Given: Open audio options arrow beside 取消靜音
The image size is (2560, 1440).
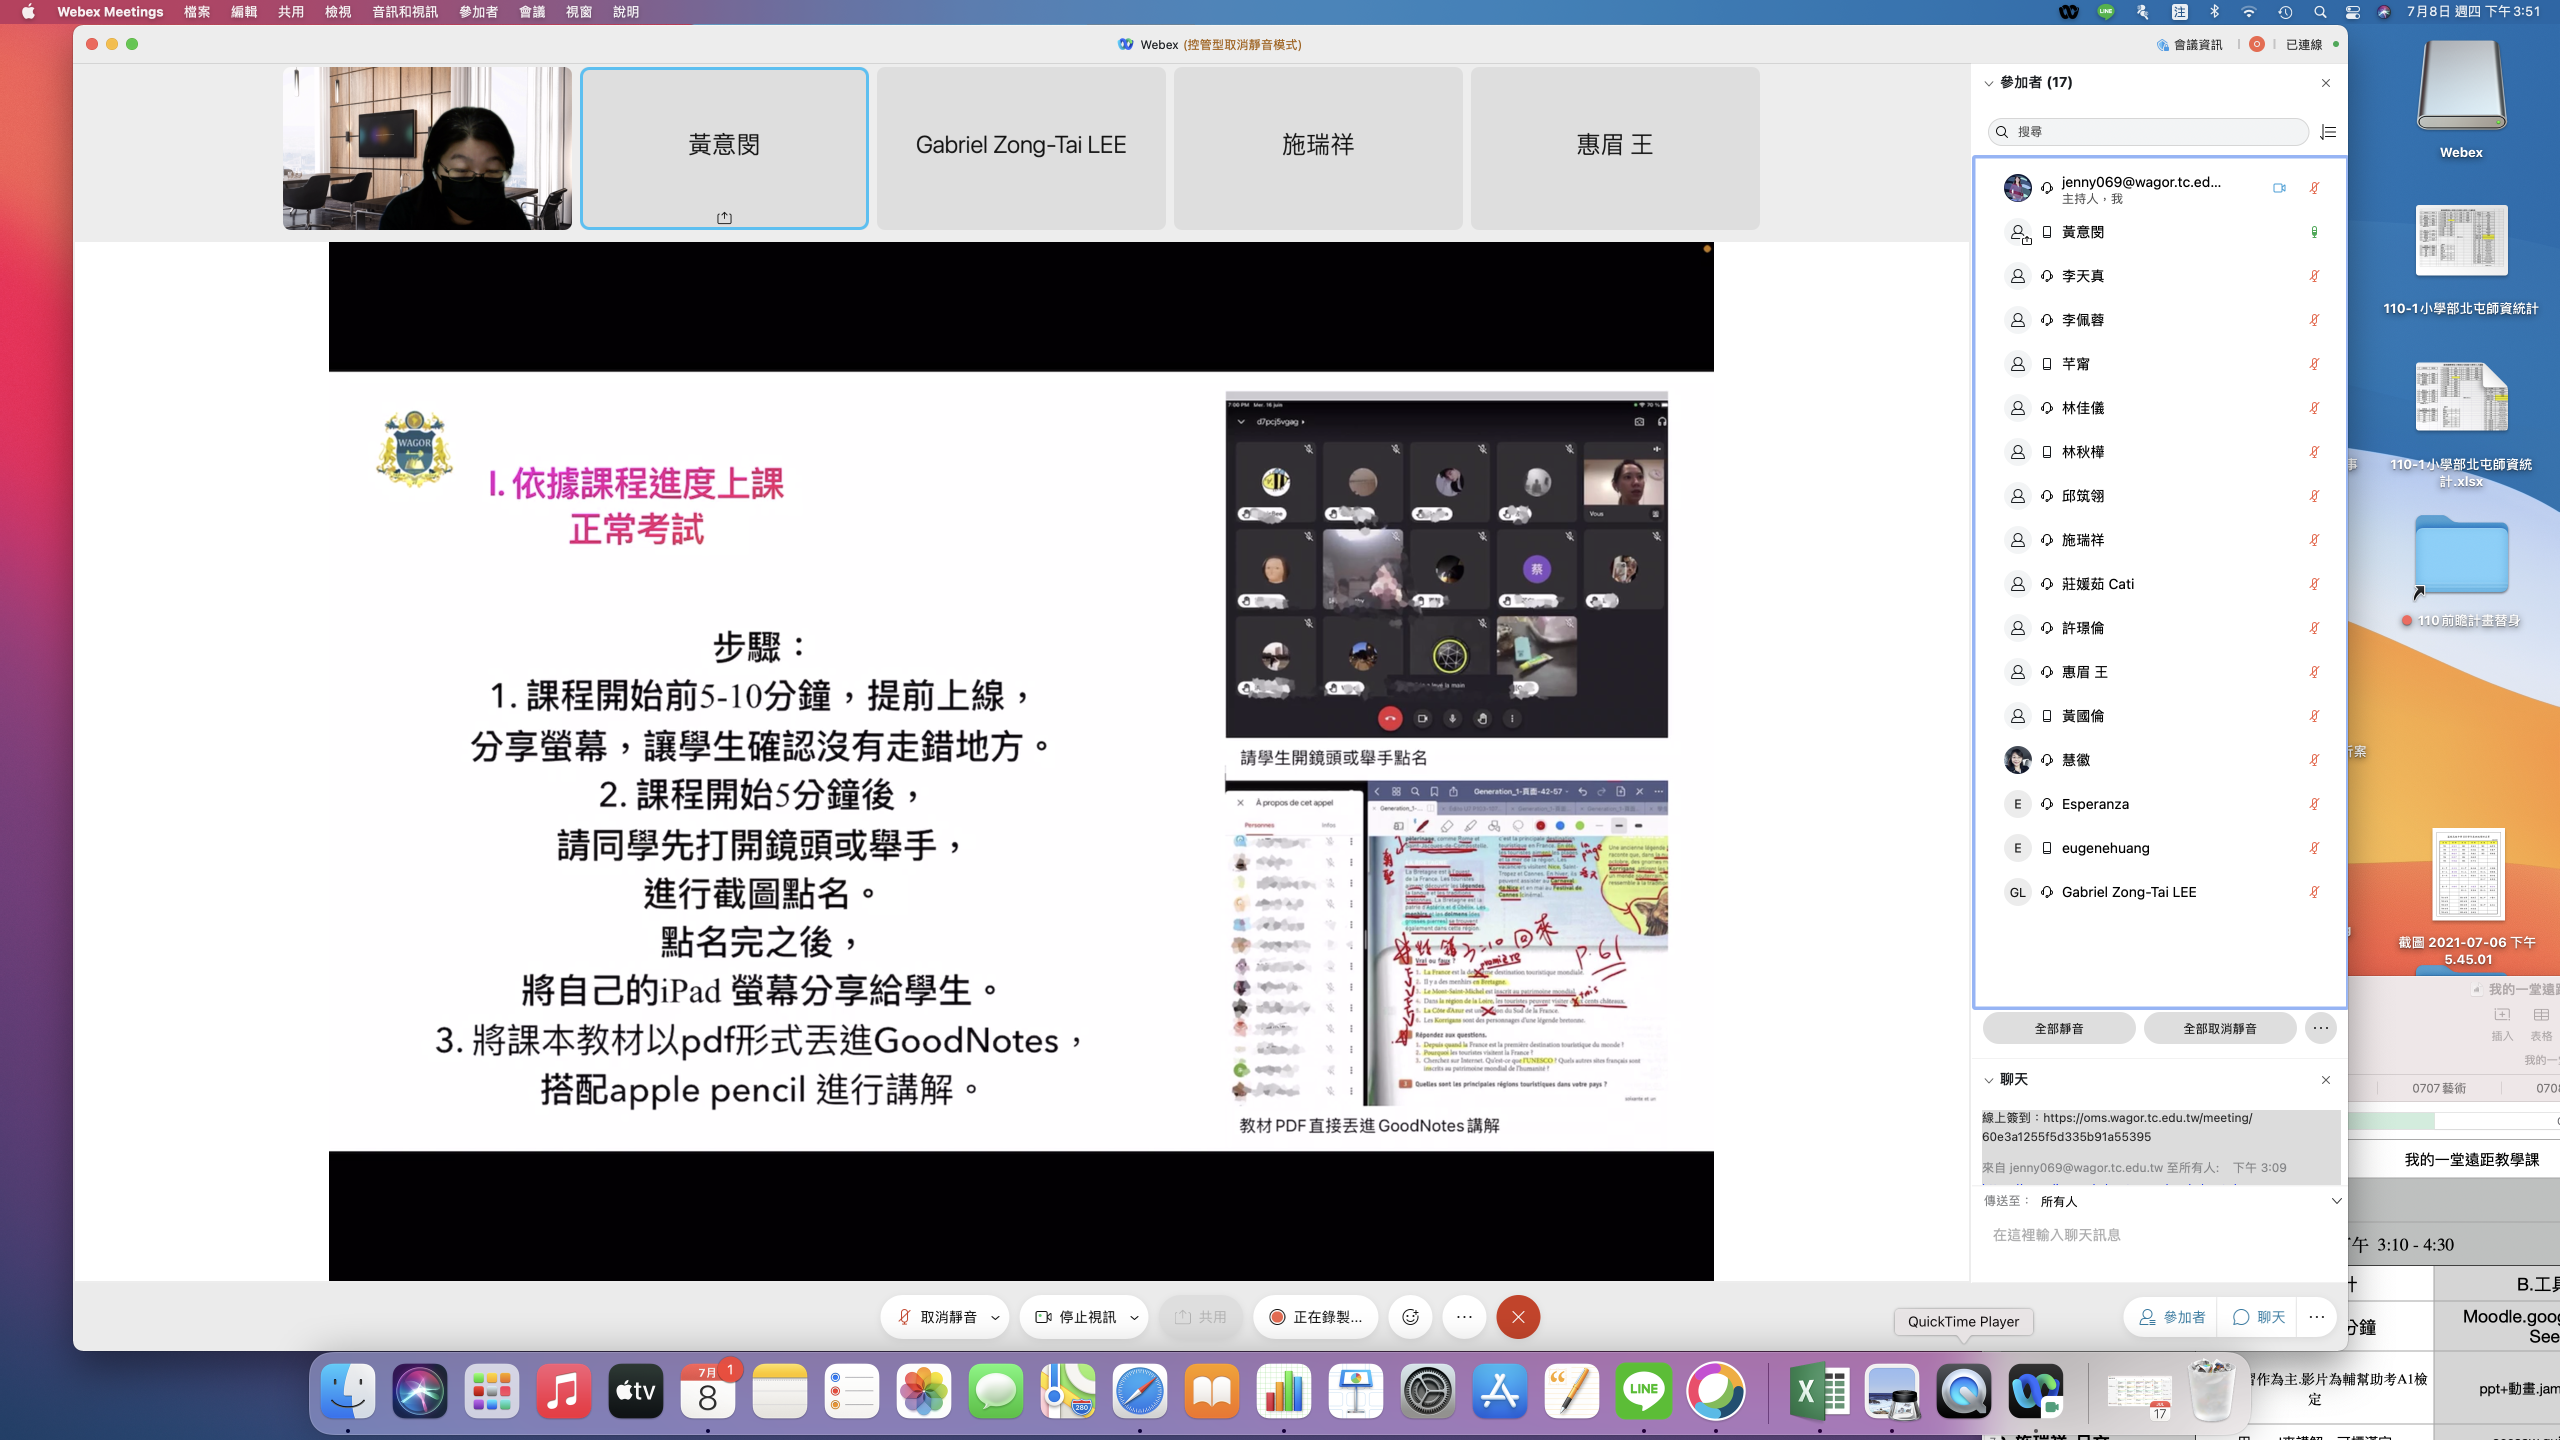Looking at the screenshot, I should pyautogui.click(x=995, y=1318).
